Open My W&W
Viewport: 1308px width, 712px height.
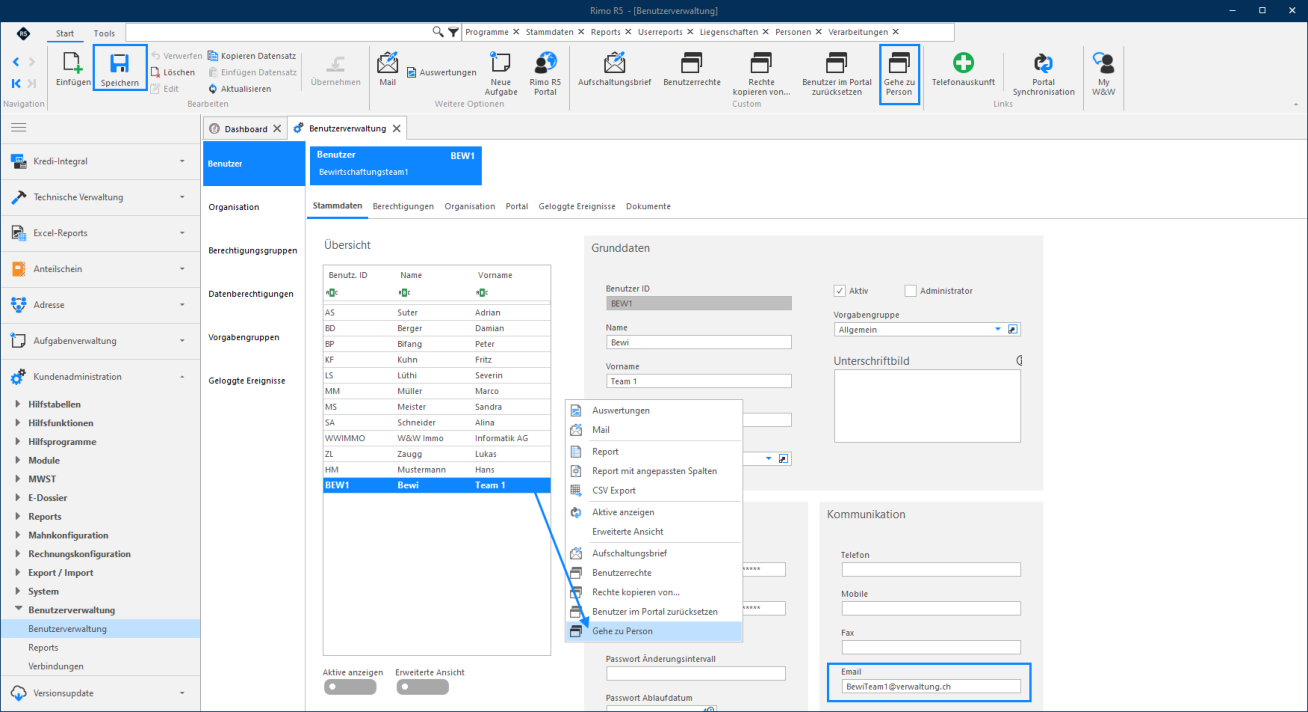(x=1104, y=73)
